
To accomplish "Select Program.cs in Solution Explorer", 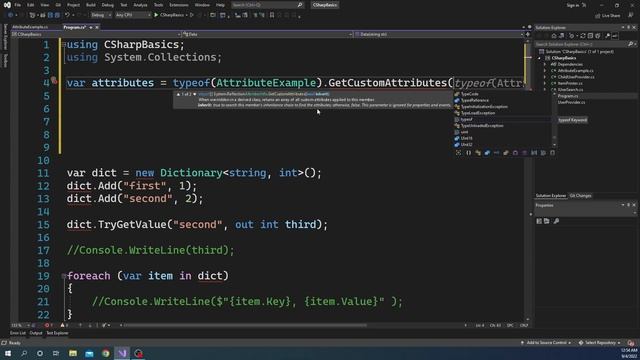I will [x=567, y=96].
